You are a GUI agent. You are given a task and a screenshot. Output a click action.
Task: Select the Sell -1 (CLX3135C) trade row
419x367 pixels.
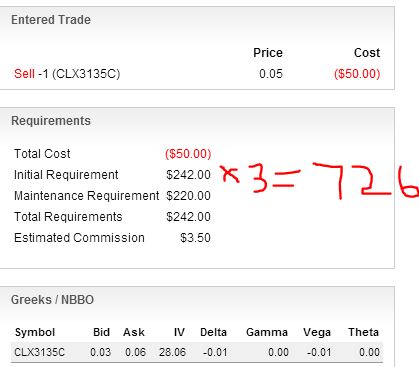coord(197,74)
